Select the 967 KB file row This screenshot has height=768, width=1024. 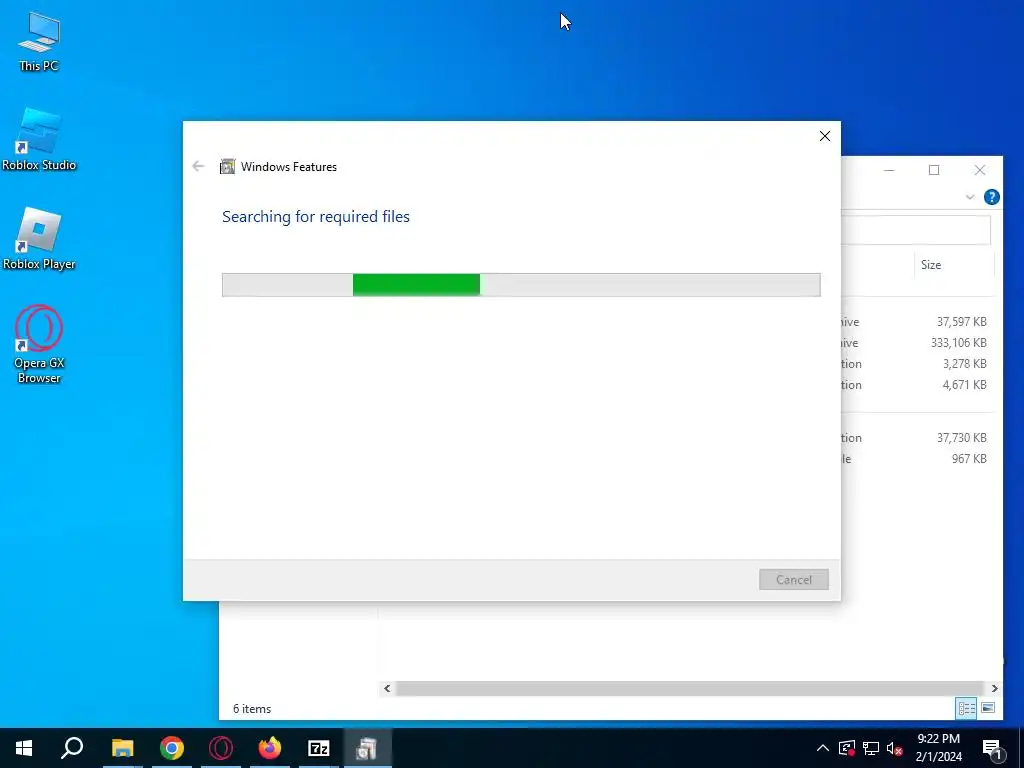(x=917, y=458)
